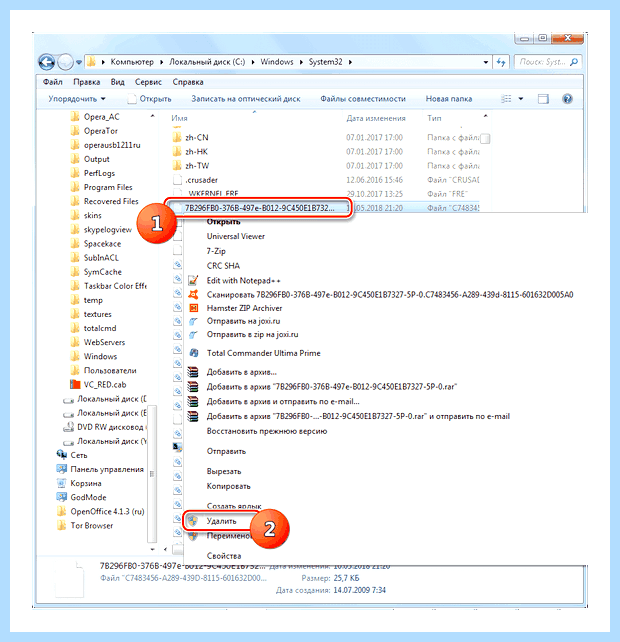Screen dimensions: 620x642
Task: Click the search input field
Action: [543, 62]
